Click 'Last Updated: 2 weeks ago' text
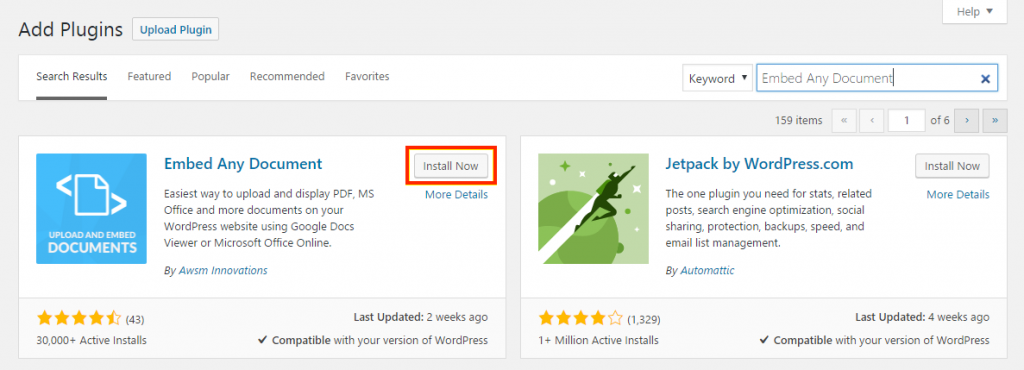 (421, 318)
